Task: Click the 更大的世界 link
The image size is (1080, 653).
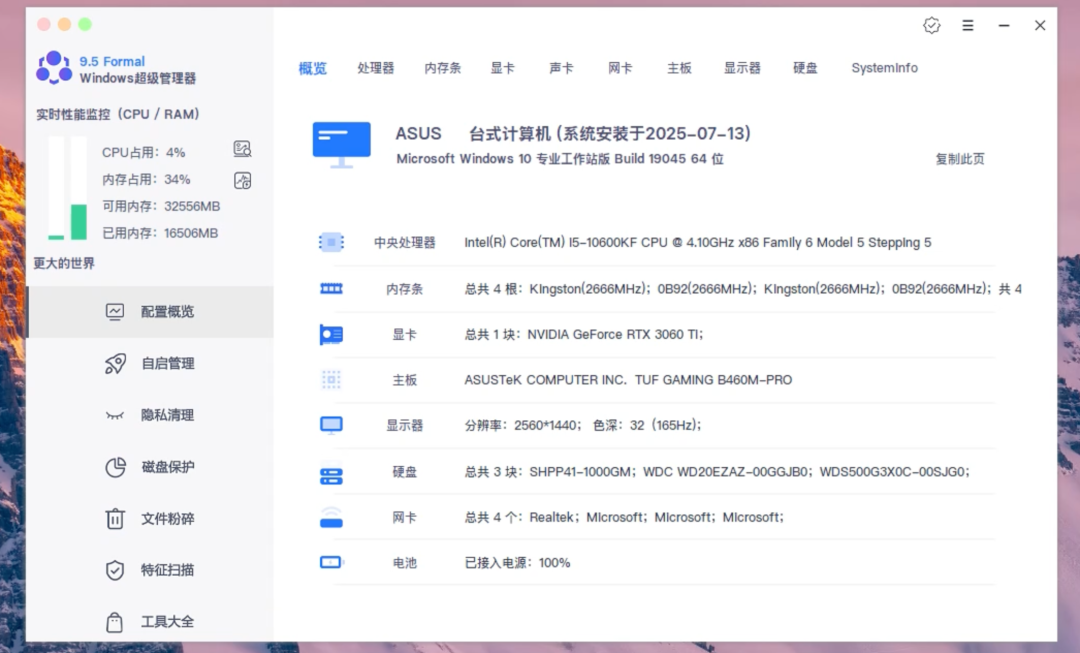Action: (64, 263)
